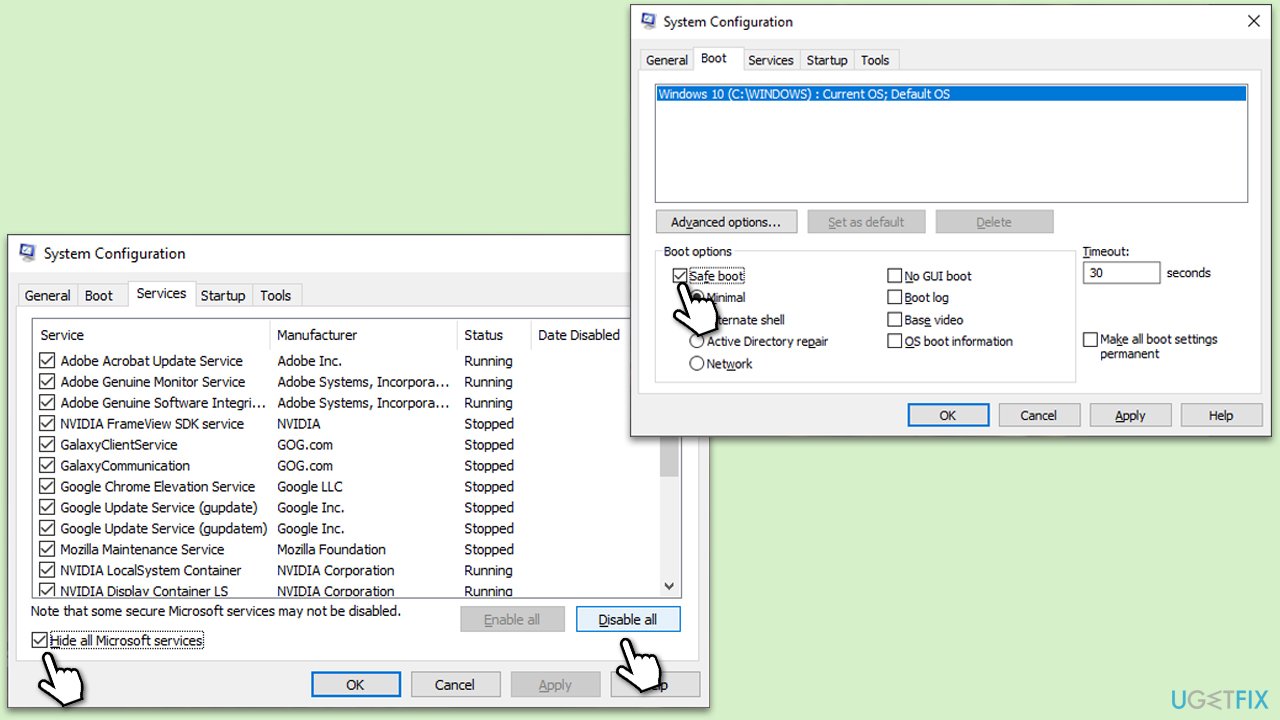The height and width of the screenshot is (720, 1280).
Task: Select Active Directory repair radio option
Action: tap(697, 341)
